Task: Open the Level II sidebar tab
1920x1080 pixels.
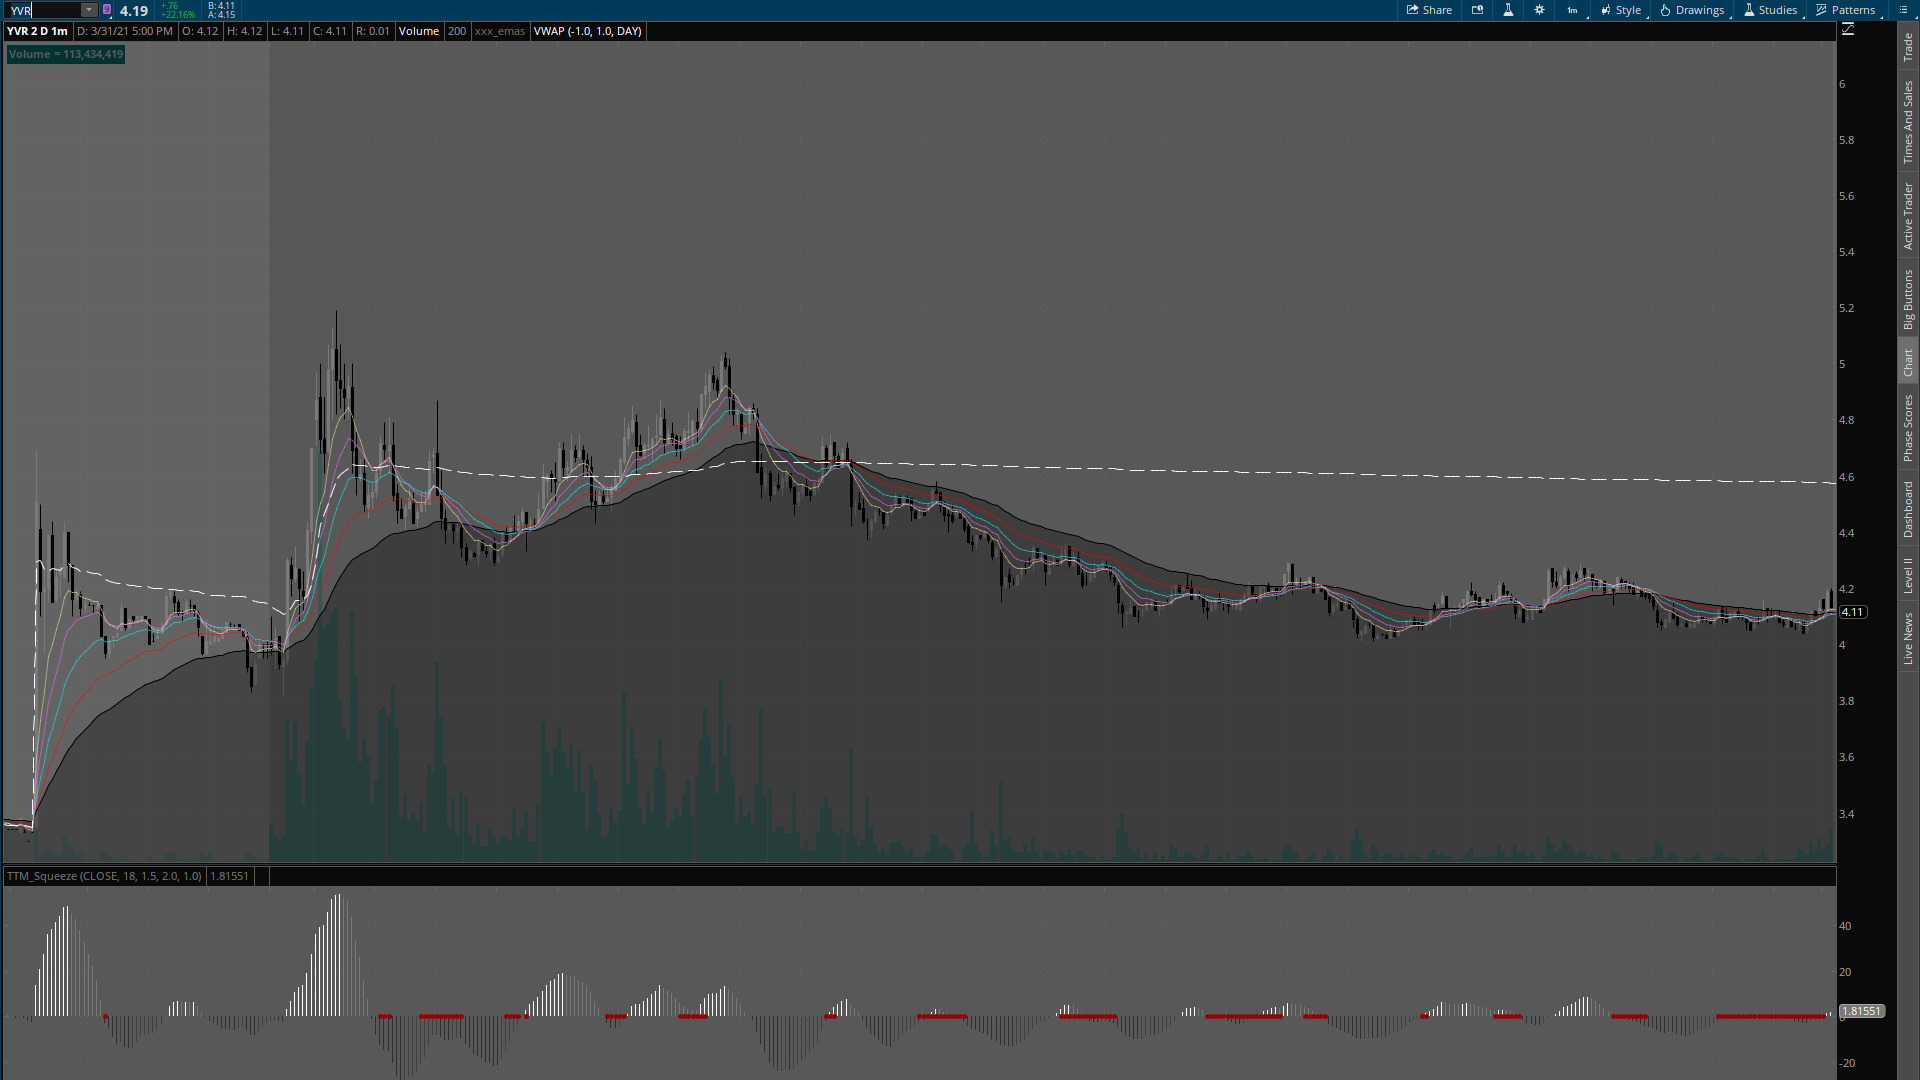Action: coord(1908,575)
